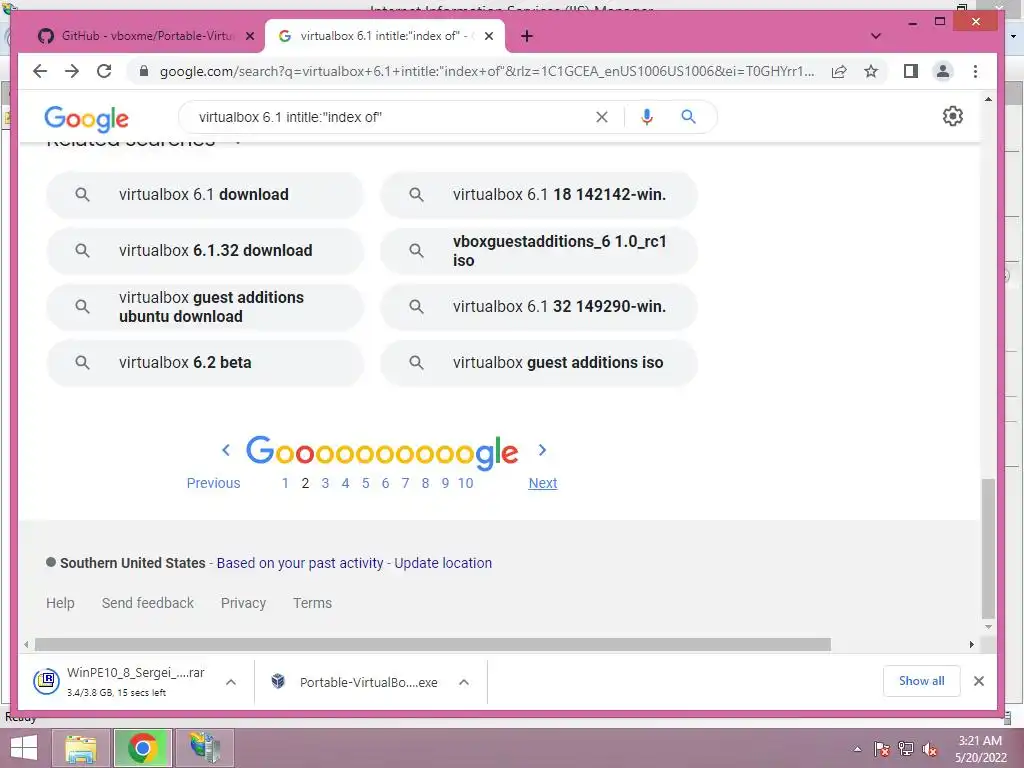The image size is (1024, 768).
Task: Open results page 7
Action: click(406, 483)
